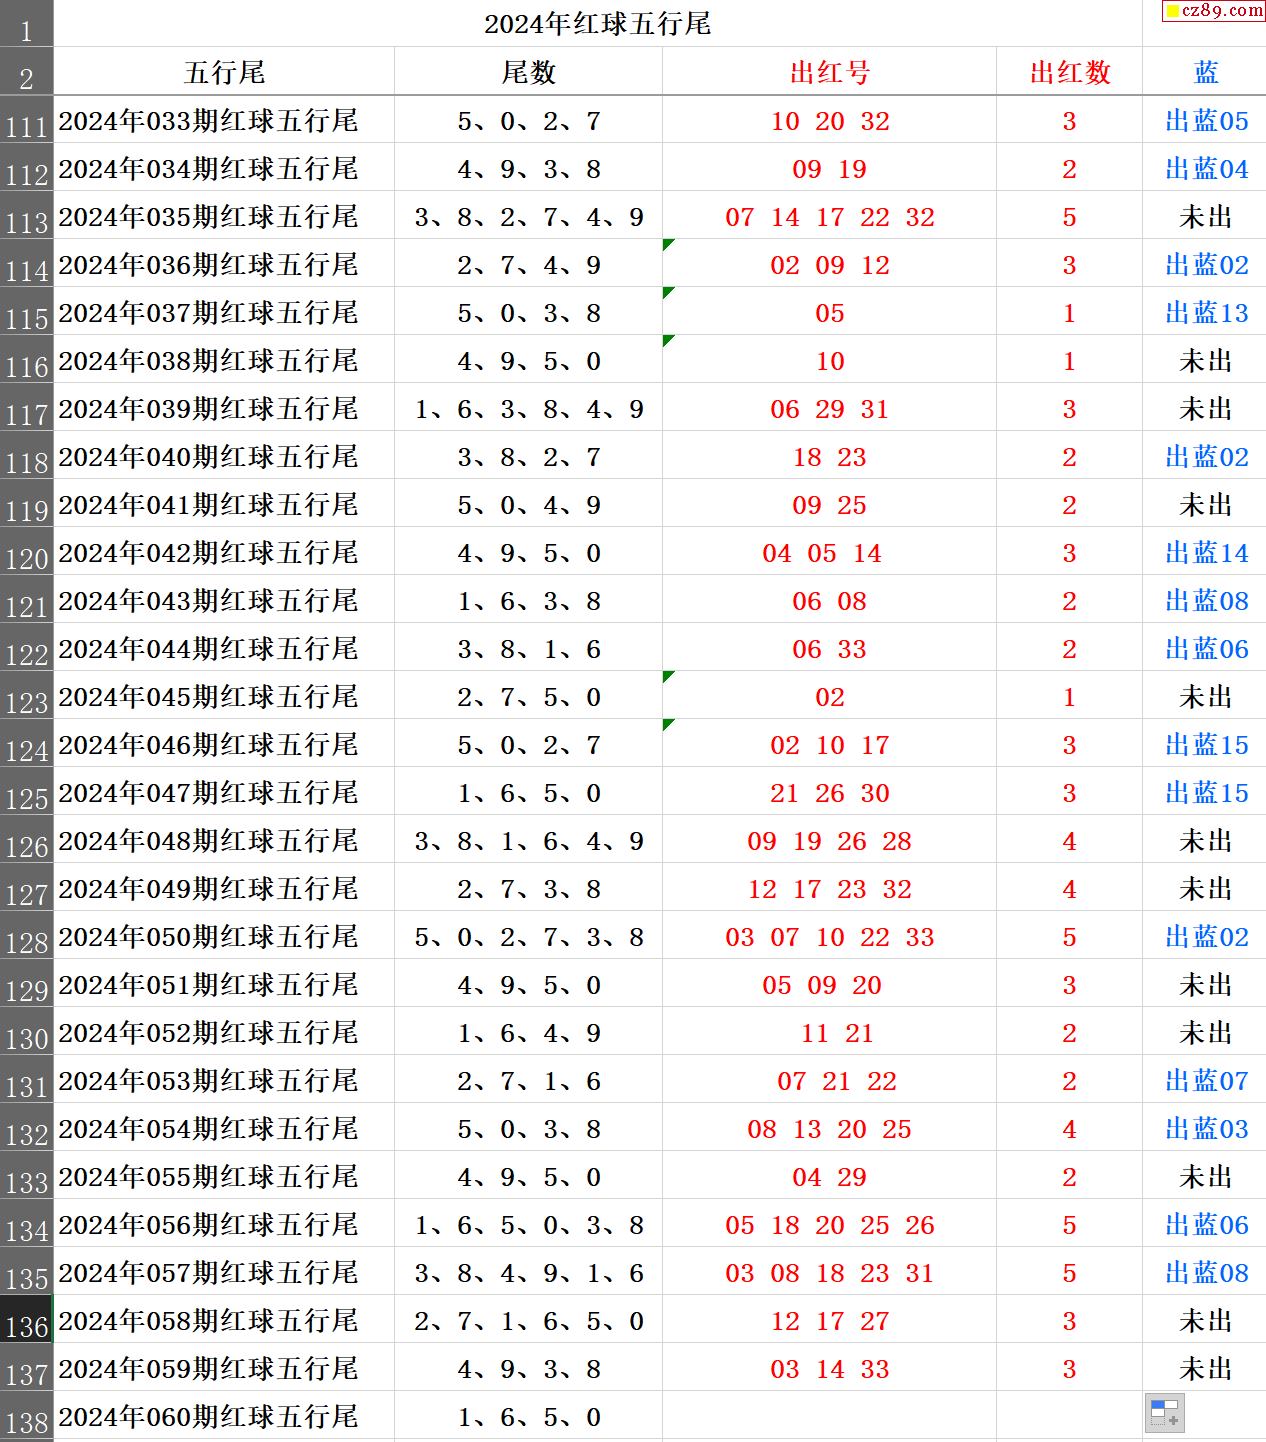This screenshot has width=1266, height=1442.
Task: Select row header 111
Action: pyautogui.click(x=26, y=121)
